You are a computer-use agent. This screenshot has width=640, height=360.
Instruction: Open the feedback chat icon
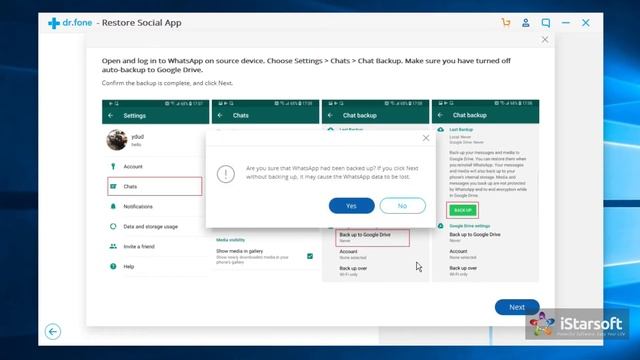546,23
